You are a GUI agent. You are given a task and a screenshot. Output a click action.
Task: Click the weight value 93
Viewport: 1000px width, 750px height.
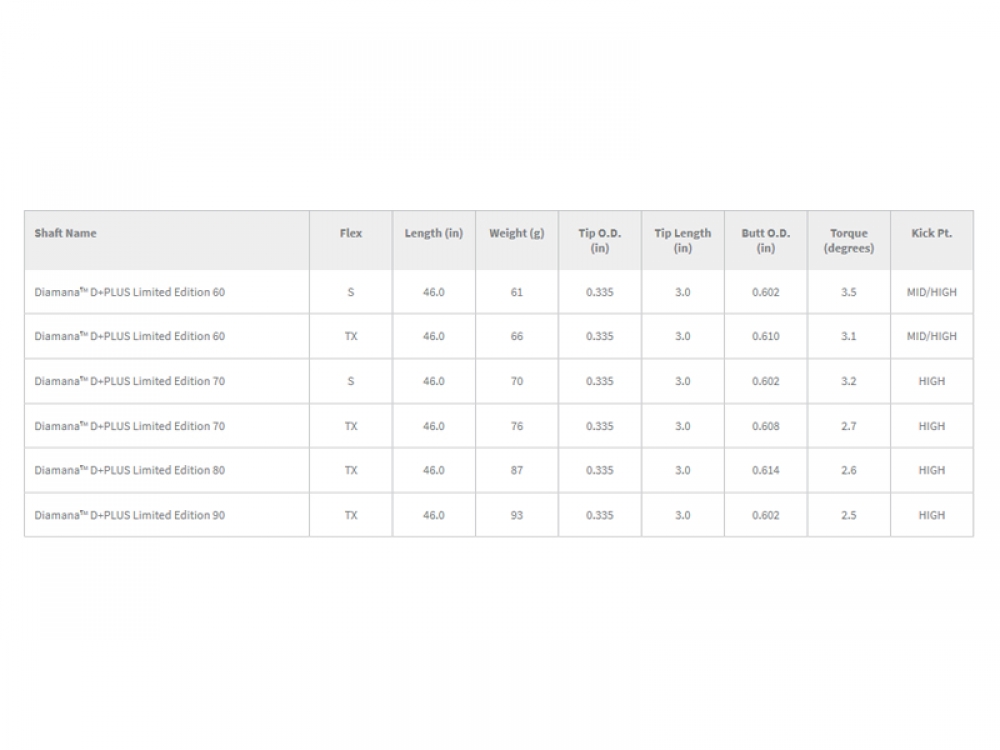pyautogui.click(x=517, y=515)
